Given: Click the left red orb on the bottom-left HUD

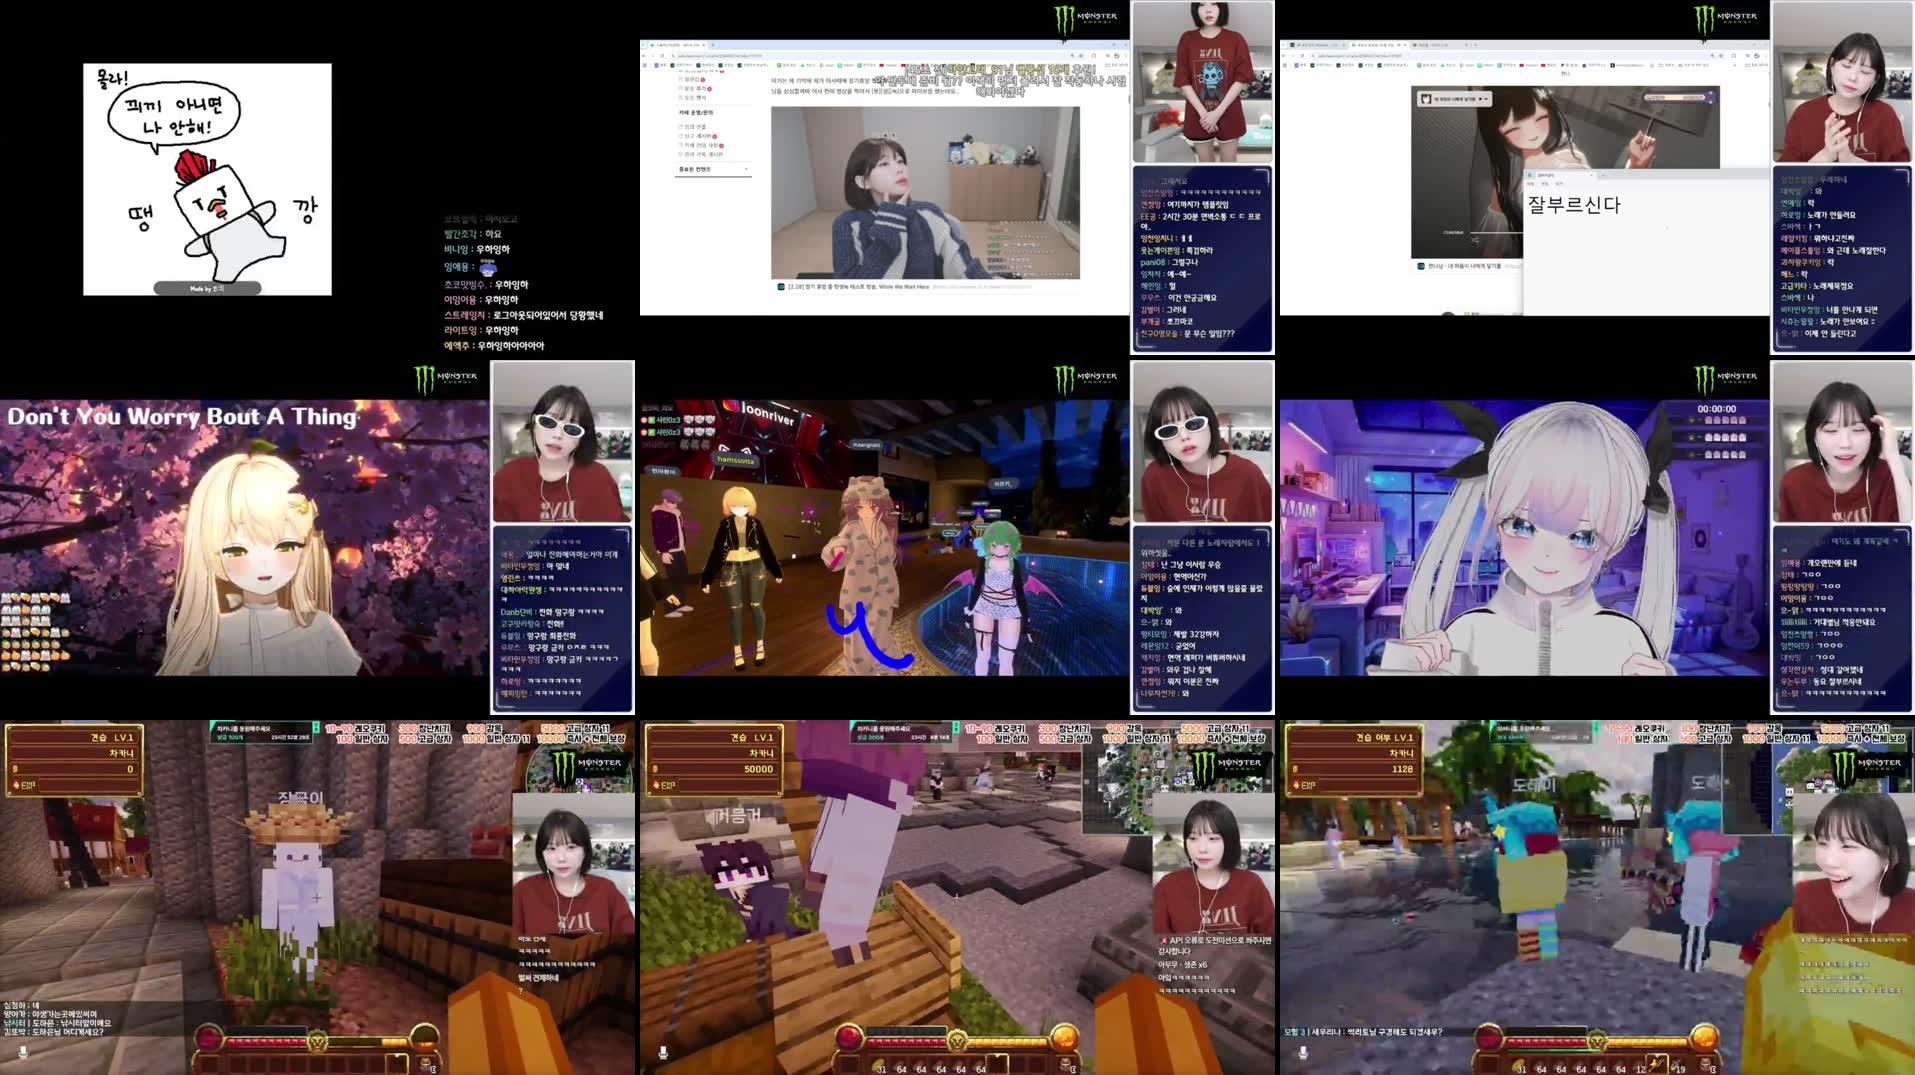Looking at the screenshot, I should [208, 1038].
